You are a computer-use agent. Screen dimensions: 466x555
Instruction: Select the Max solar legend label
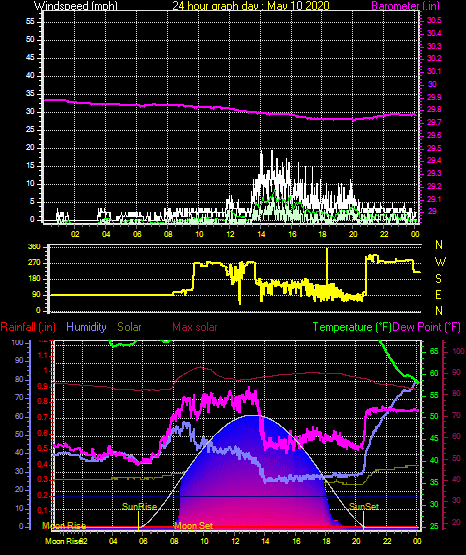(x=195, y=327)
